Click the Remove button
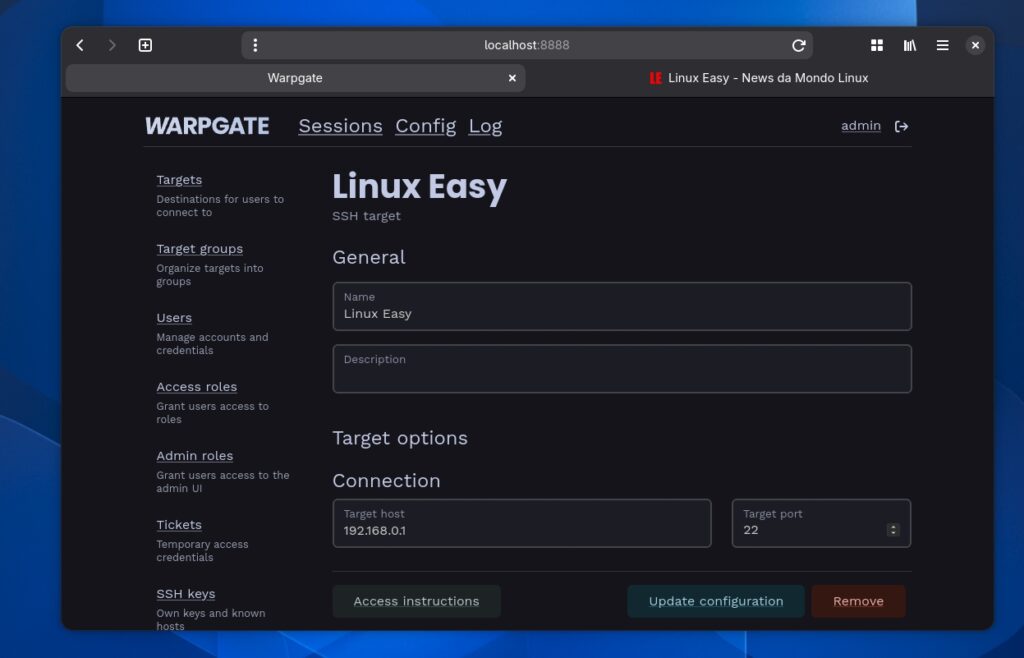The height and width of the screenshot is (658, 1024). (x=858, y=601)
